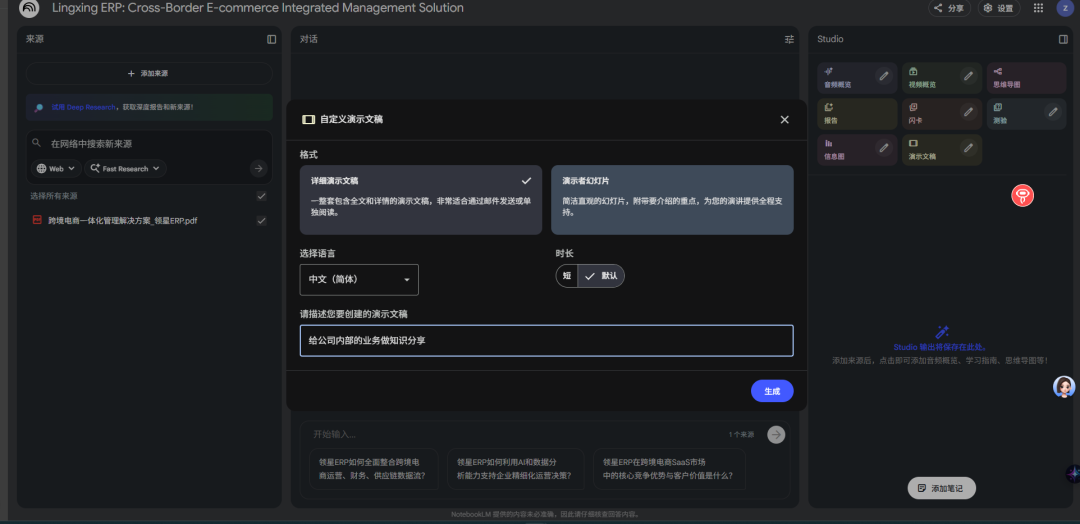The height and width of the screenshot is (524, 1080).
Task: Click the chat send arrow button
Action: pos(776,434)
